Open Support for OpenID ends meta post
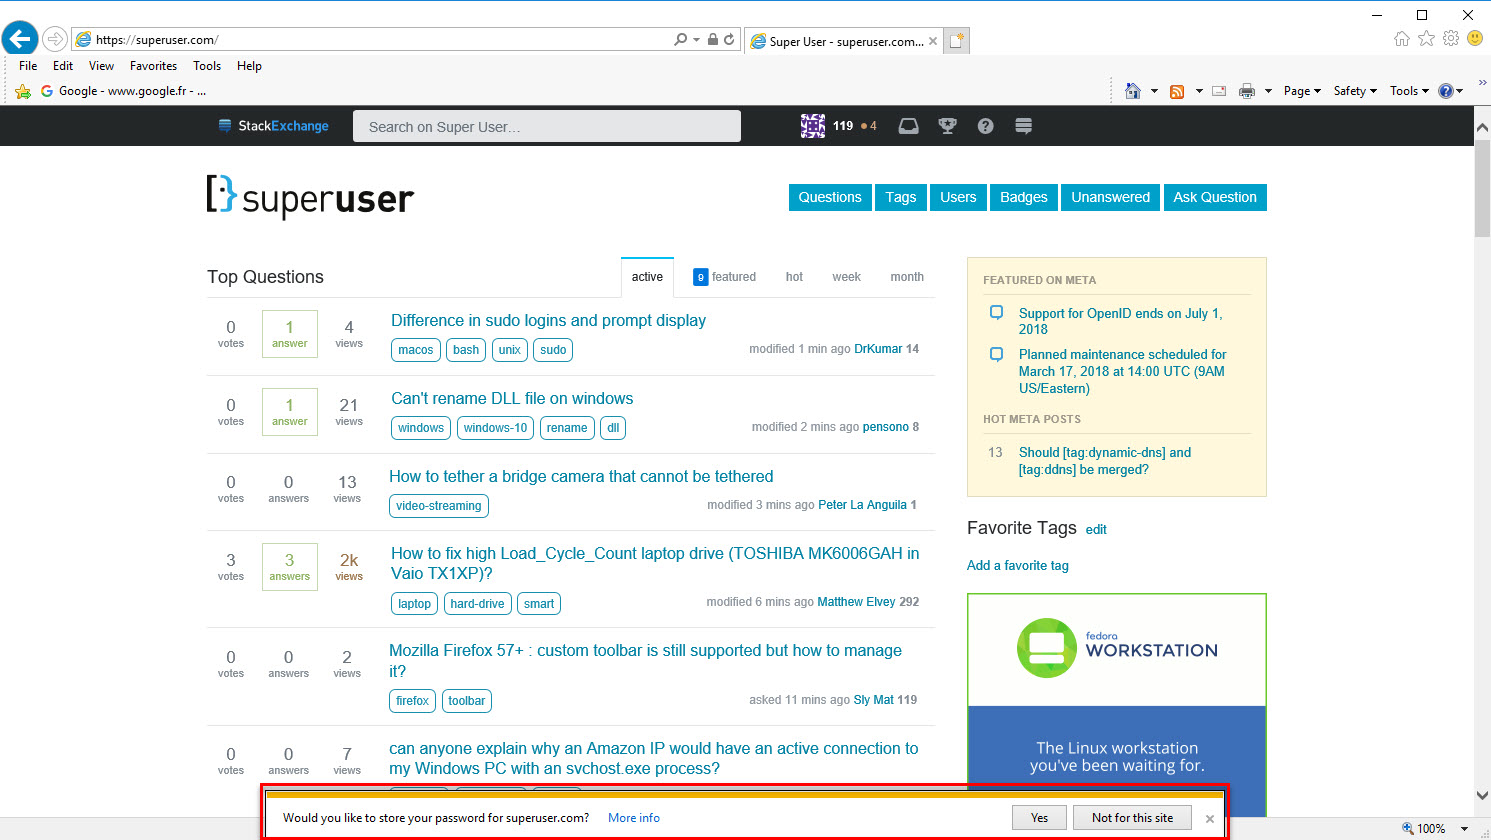Image resolution: width=1491 pixels, height=840 pixels. point(1120,321)
